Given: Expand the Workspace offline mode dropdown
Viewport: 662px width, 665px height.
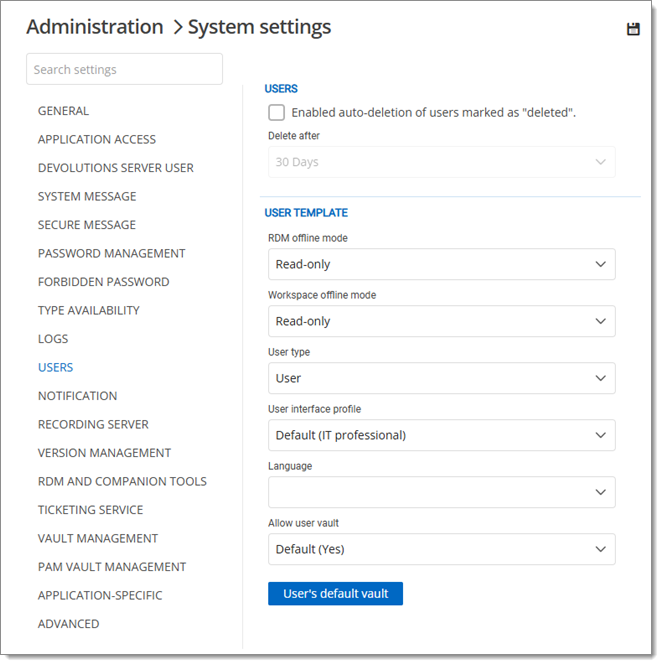Looking at the screenshot, I should [441, 321].
